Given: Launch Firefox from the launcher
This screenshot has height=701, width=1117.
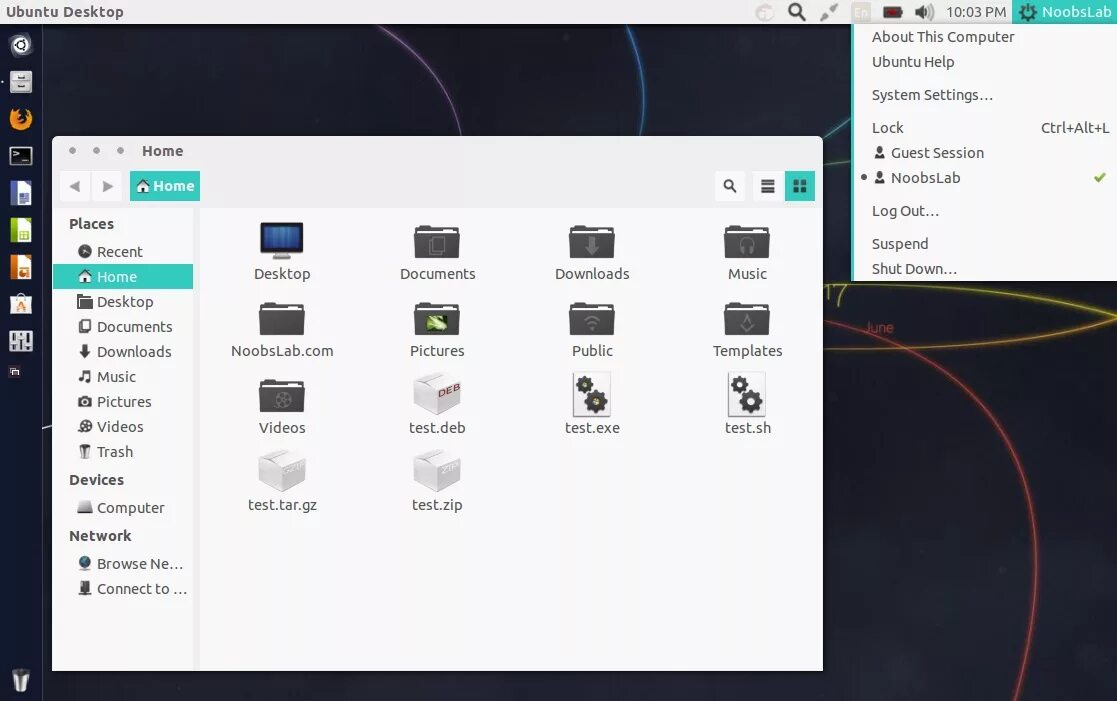Looking at the screenshot, I should point(21,119).
